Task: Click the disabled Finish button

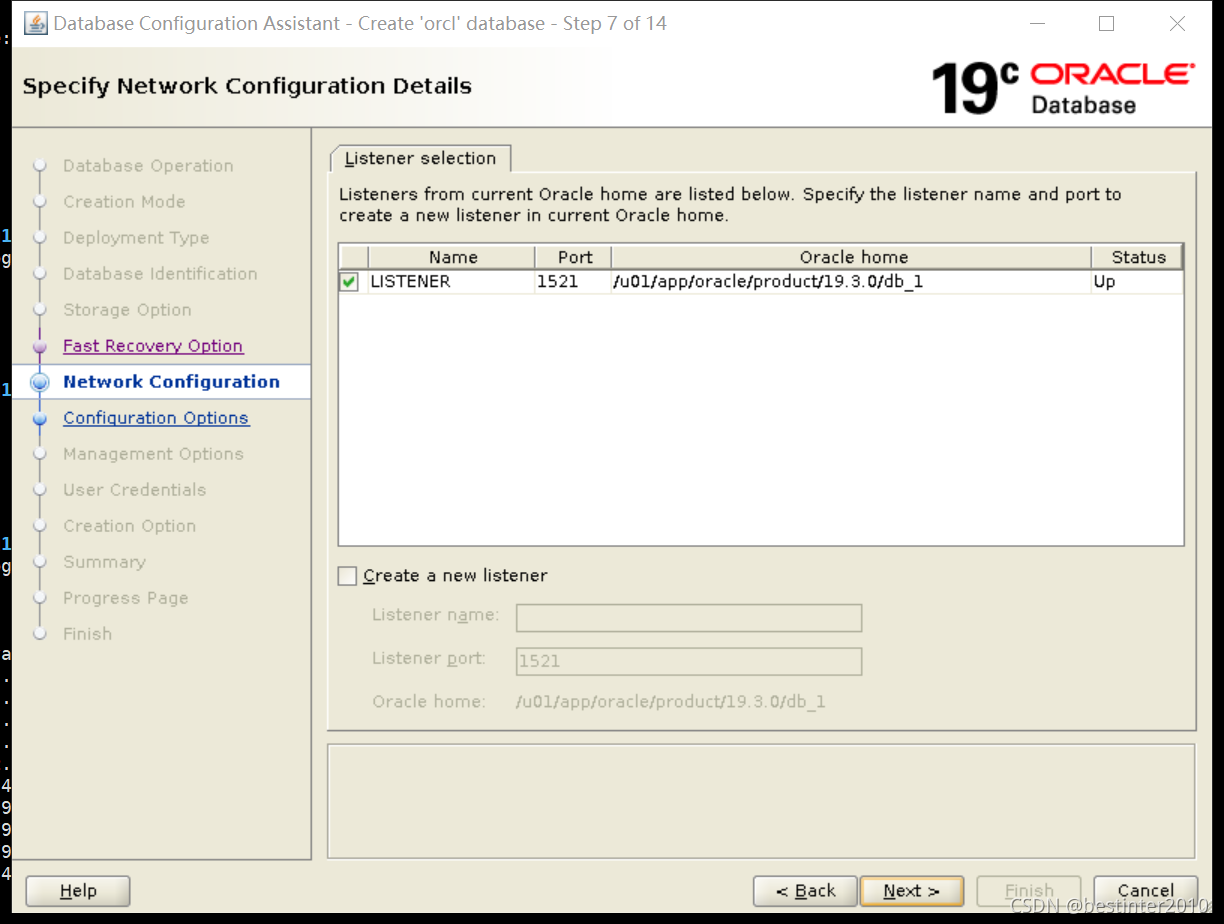Action: coord(1029,891)
